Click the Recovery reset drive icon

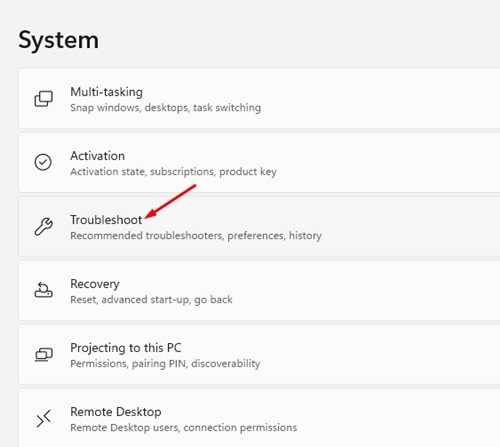(43, 290)
